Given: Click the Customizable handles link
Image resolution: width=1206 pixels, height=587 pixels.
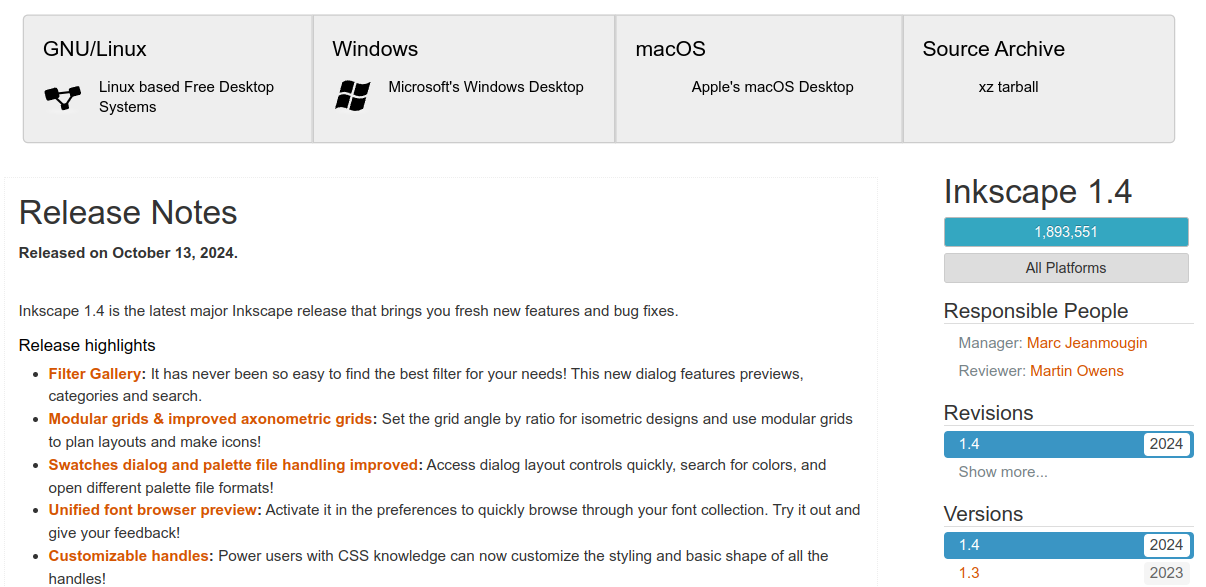Looking at the screenshot, I should point(129,556).
